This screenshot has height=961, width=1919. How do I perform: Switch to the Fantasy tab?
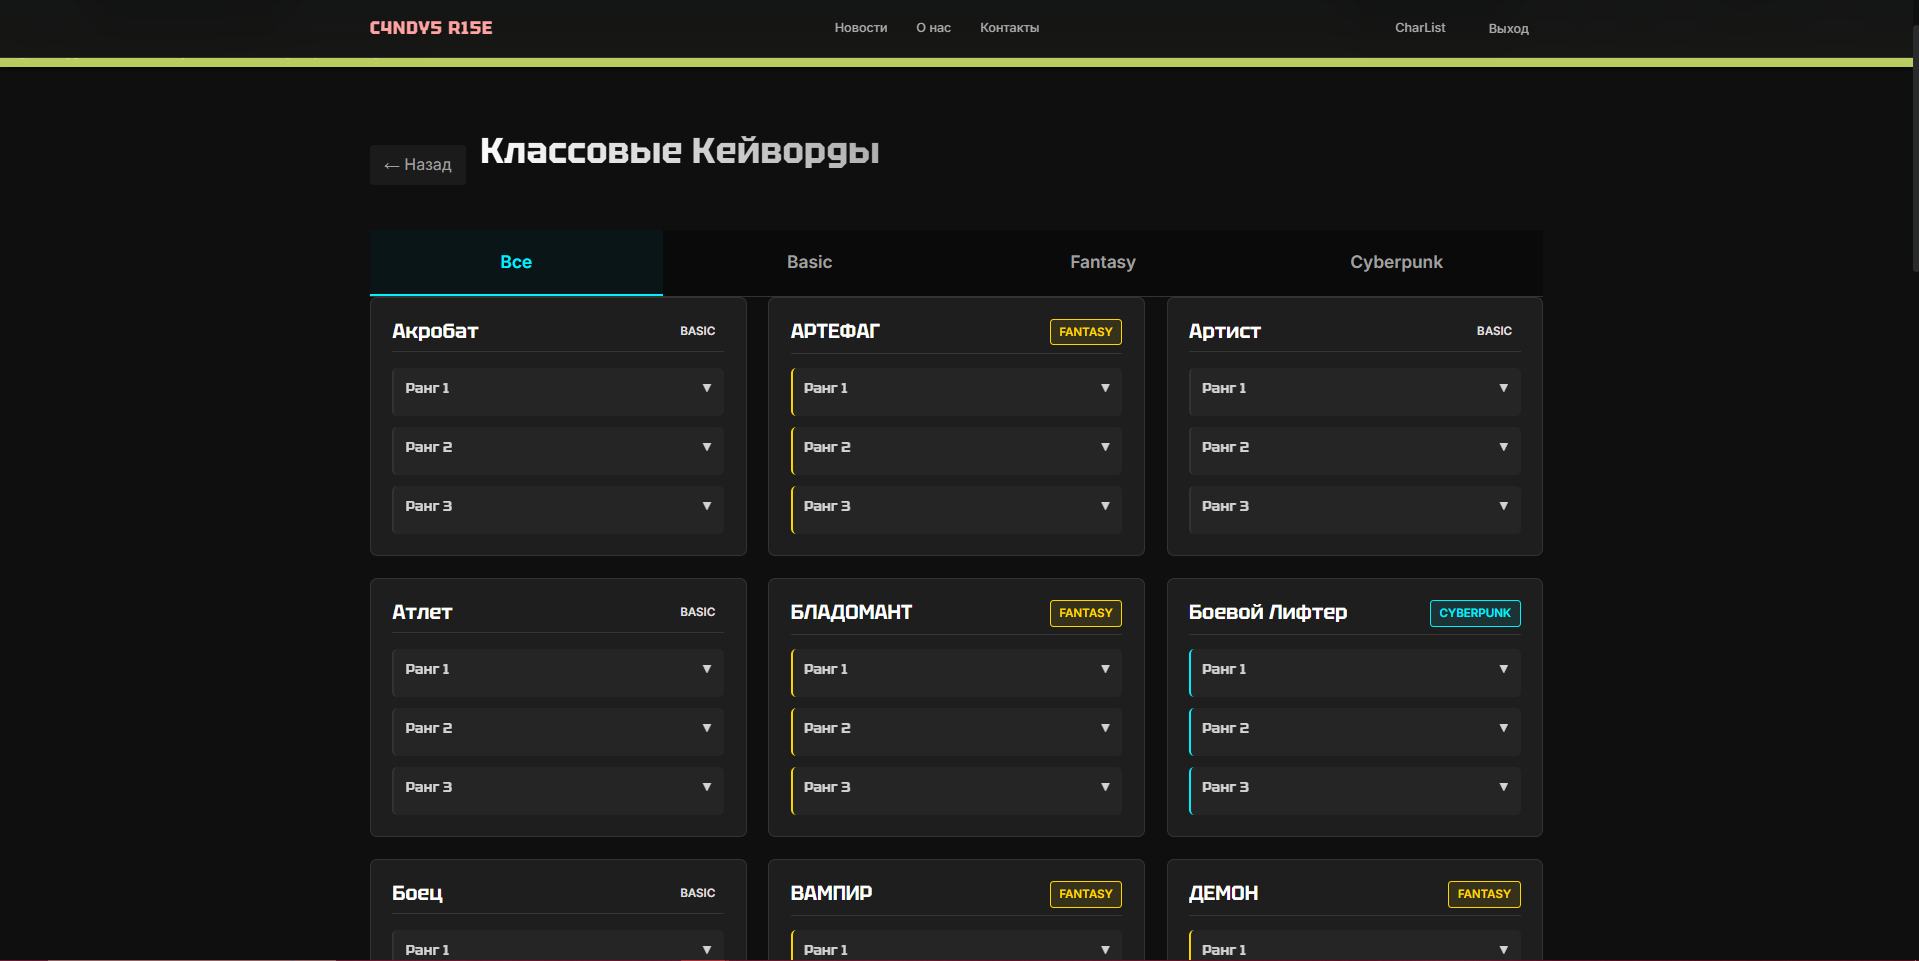[1103, 263]
